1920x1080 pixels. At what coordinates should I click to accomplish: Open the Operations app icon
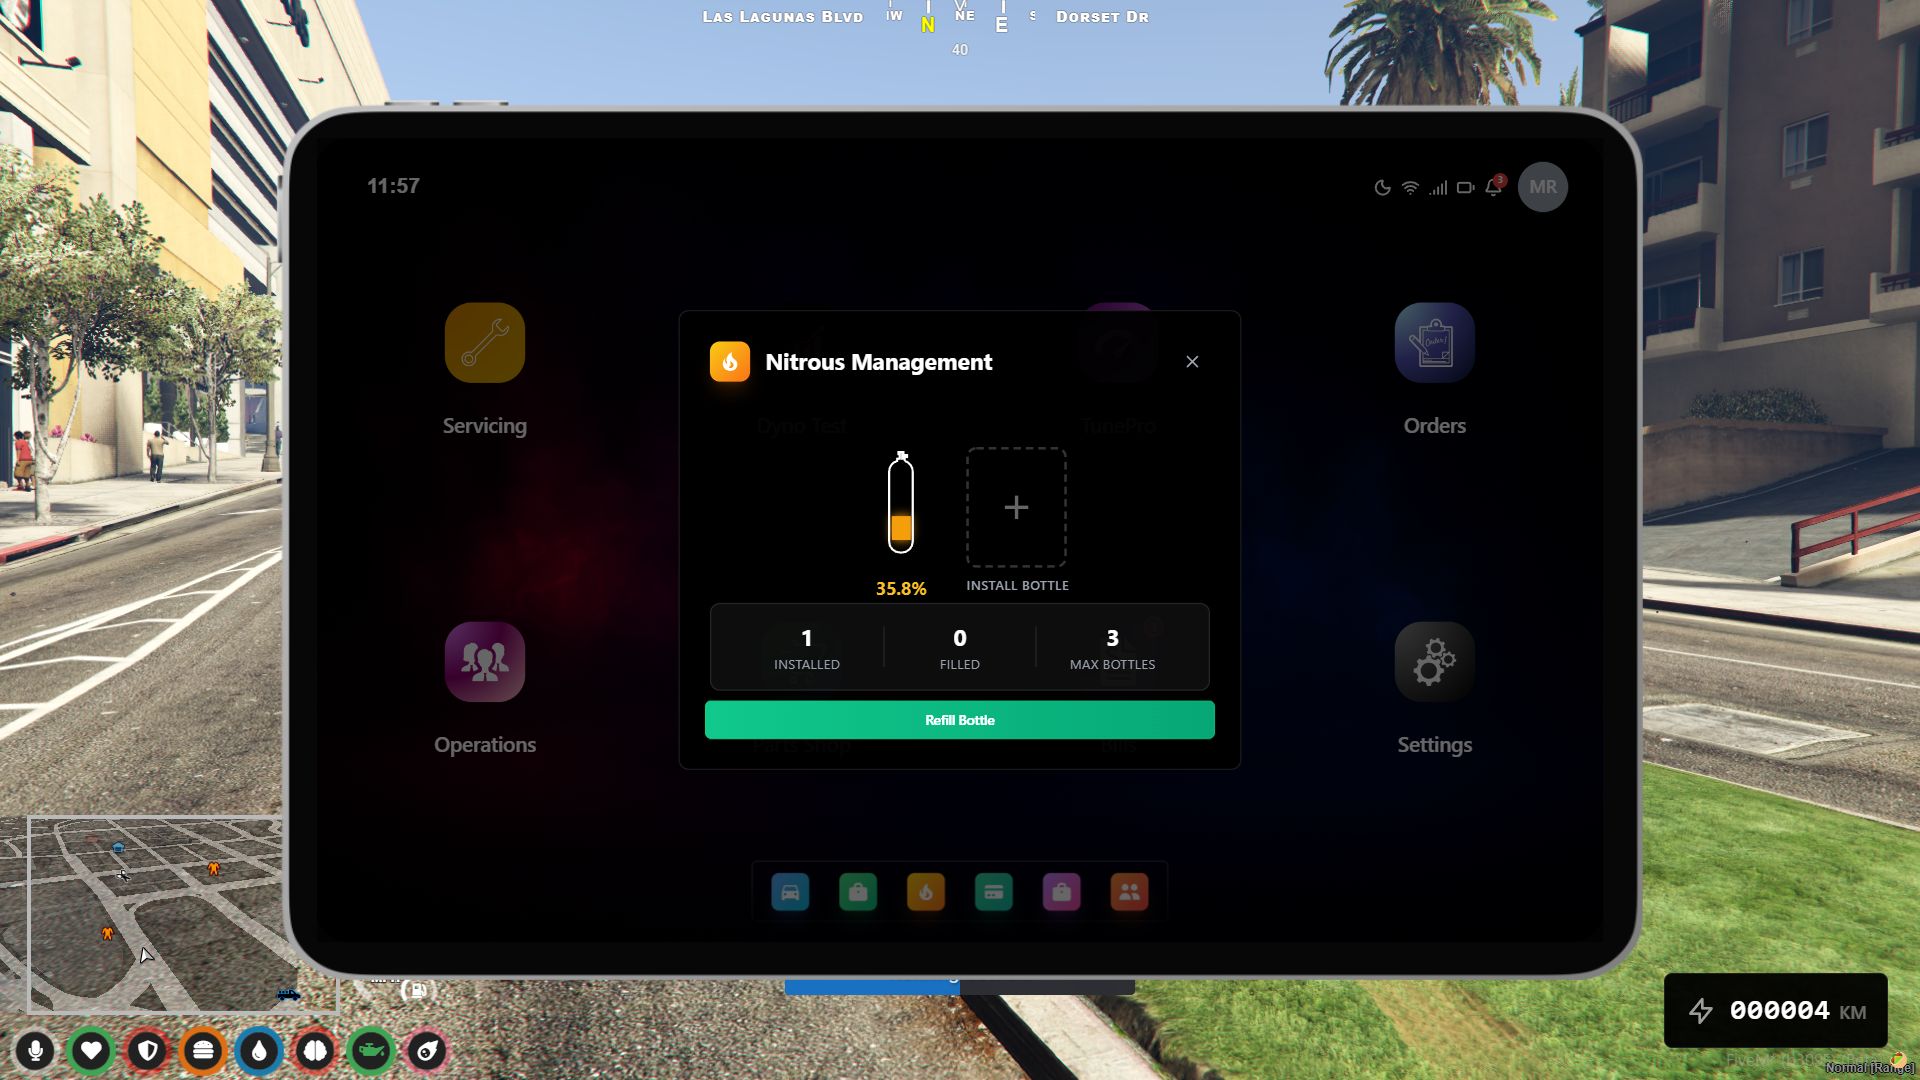[x=485, y=662]
